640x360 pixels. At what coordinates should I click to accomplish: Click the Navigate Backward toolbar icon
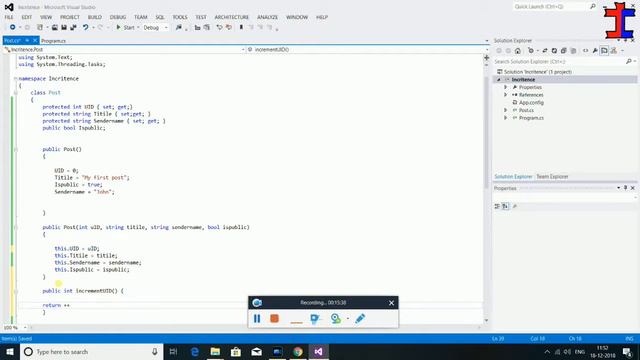point(13,27)
